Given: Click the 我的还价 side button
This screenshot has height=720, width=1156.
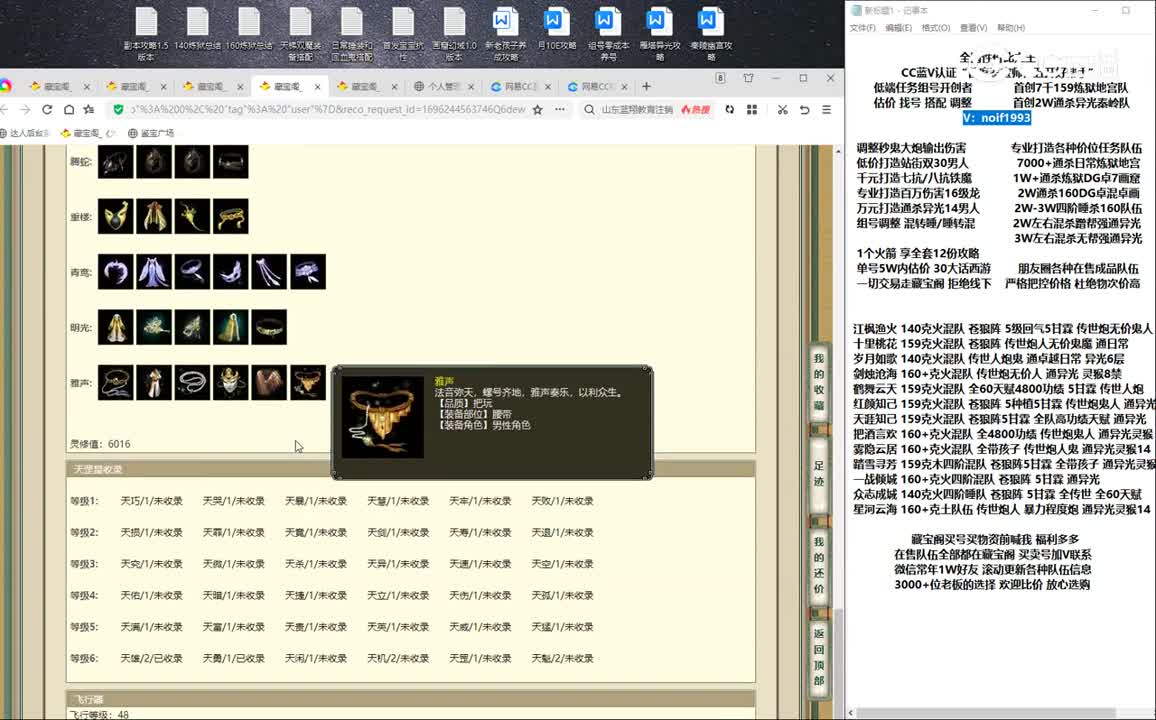Looking at the screenshot, I should (818, 565).
